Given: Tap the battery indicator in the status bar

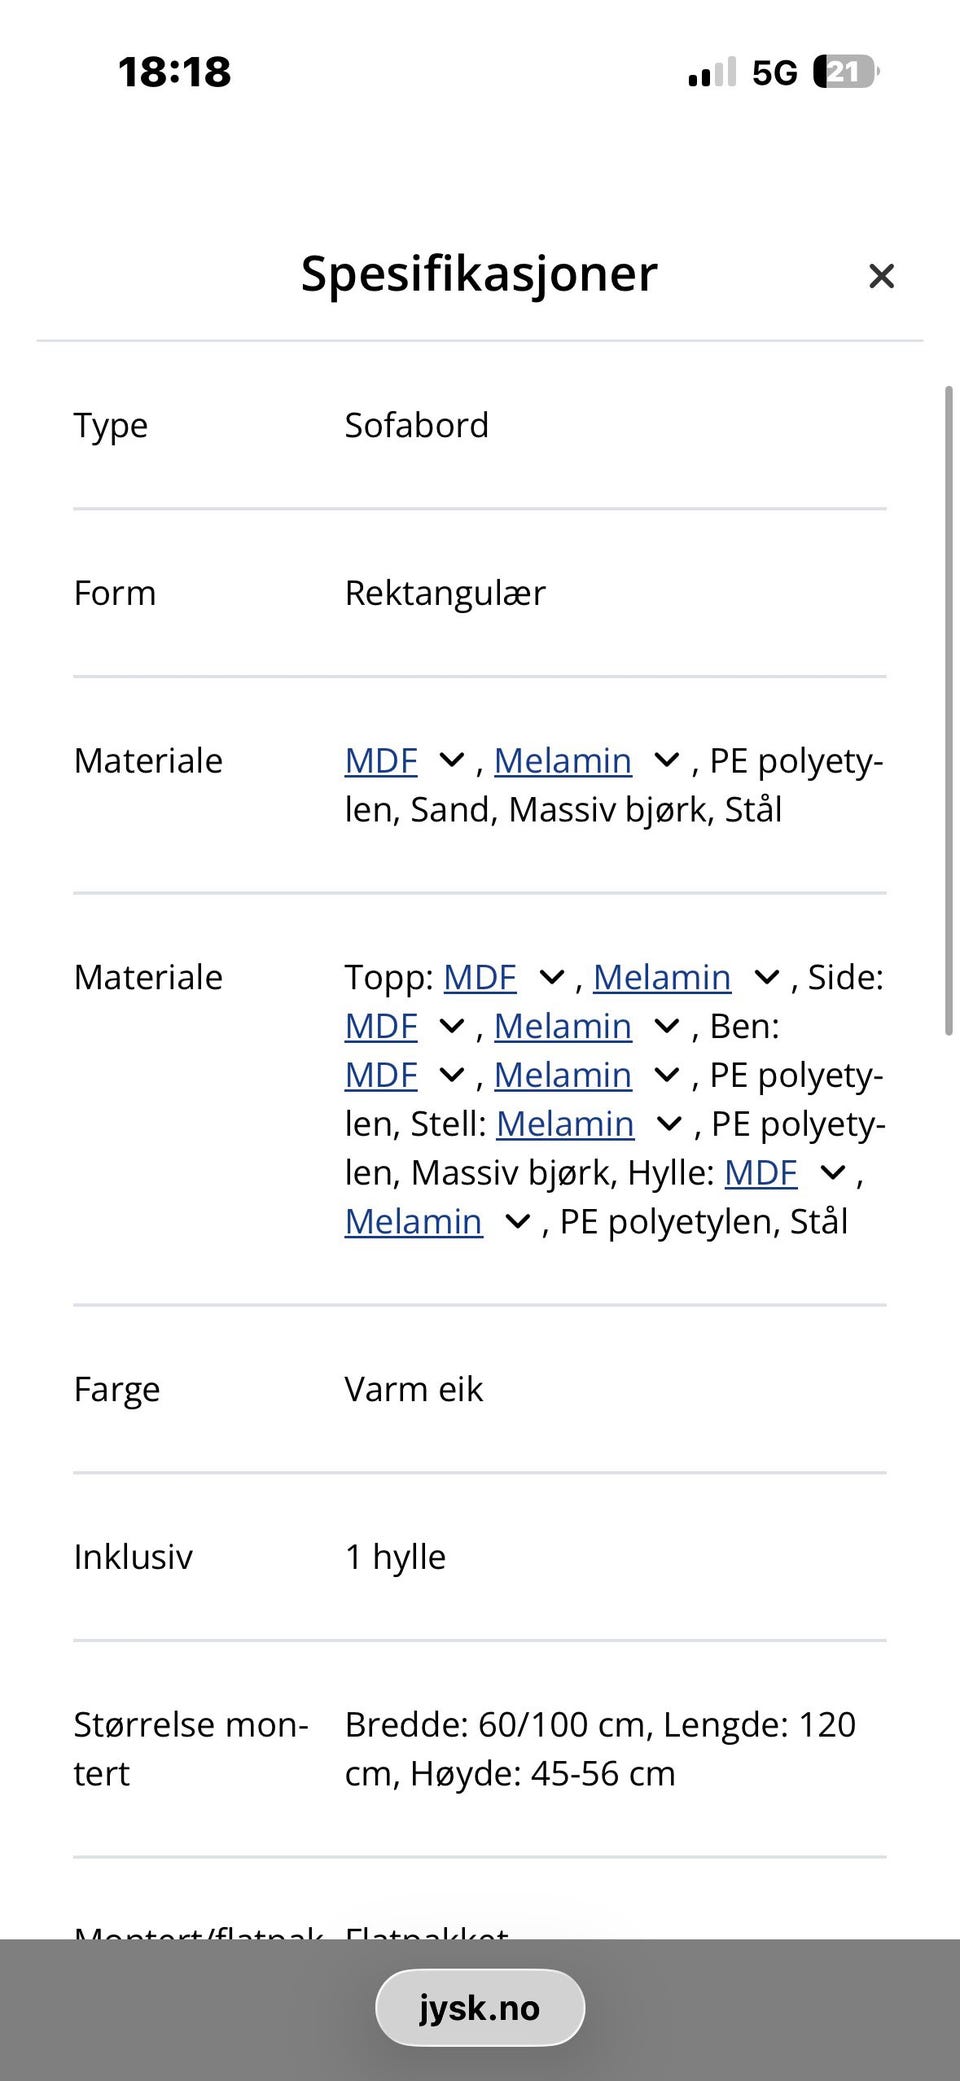Looking at the screenshot, I should 846,72.
